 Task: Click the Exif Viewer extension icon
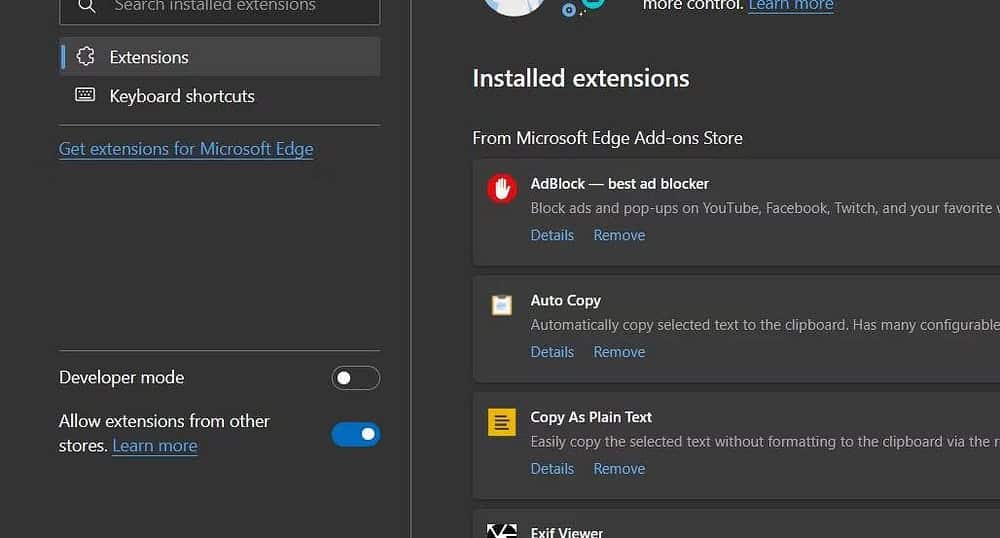pos(501,531)
